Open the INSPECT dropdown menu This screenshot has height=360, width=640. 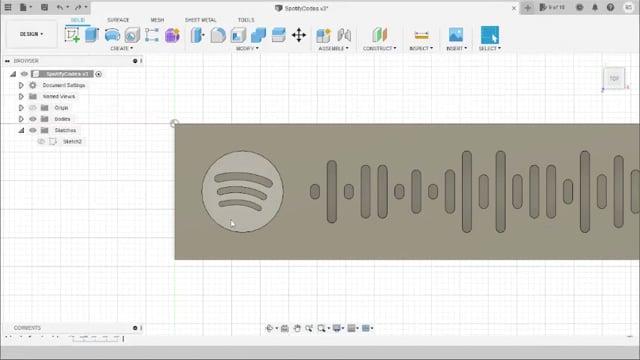point(421,49)
